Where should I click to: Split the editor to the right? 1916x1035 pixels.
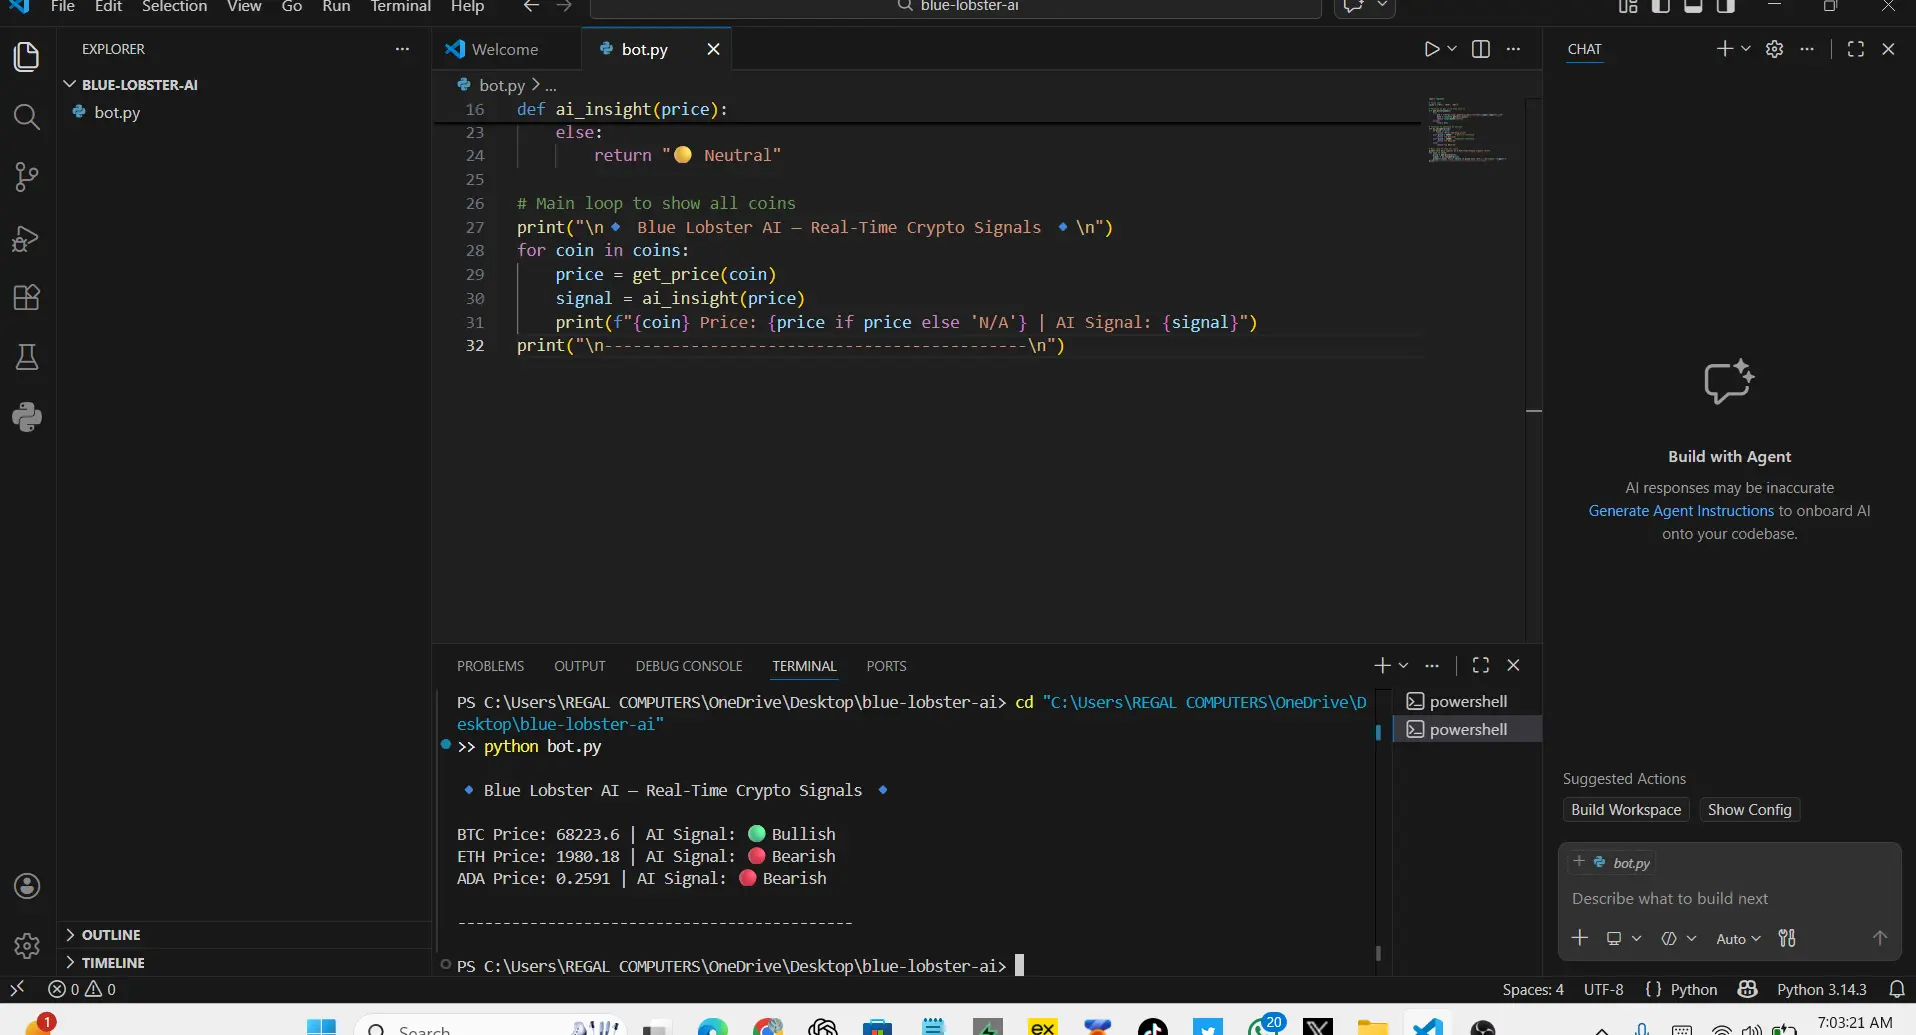click(1481, 49)
